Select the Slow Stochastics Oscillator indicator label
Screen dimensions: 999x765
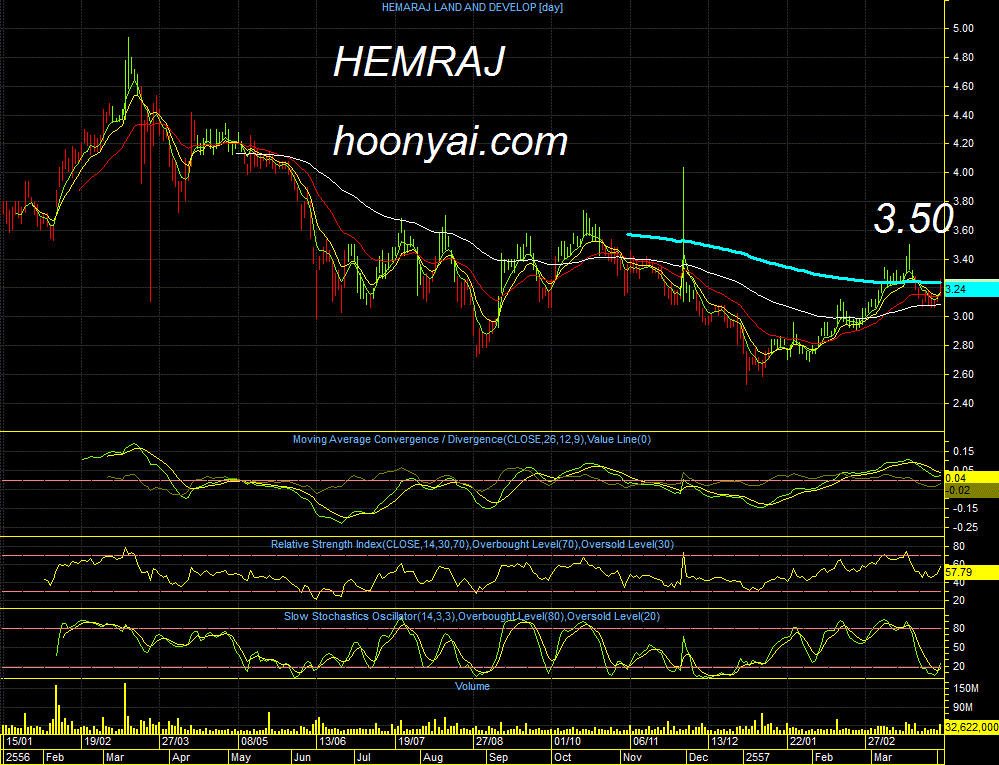(471, 617)
